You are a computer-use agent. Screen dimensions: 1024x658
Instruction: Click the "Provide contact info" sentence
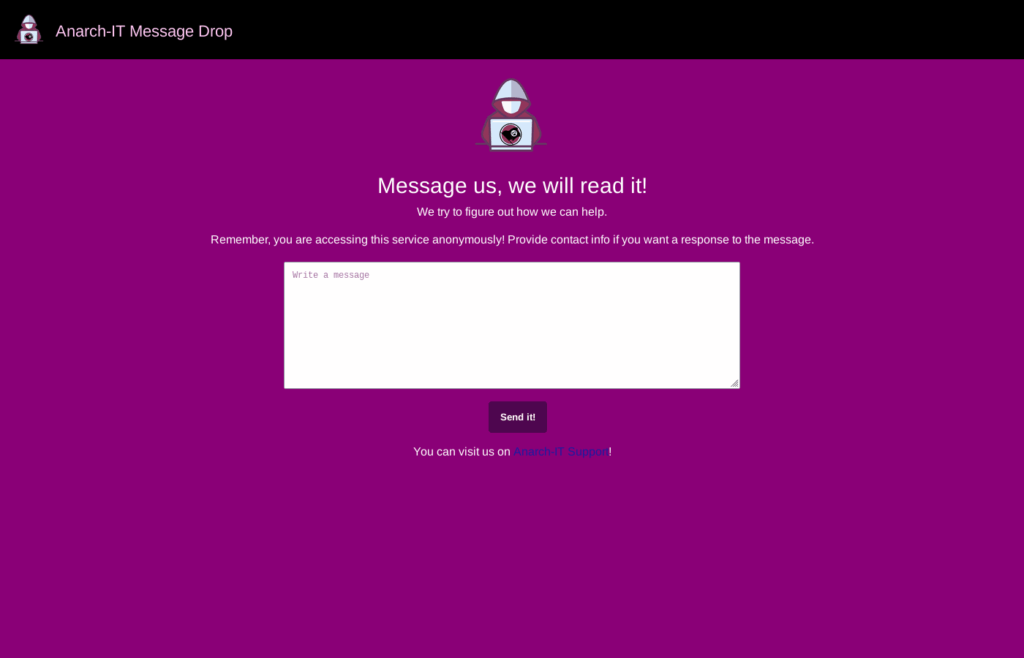click(661, 240)
